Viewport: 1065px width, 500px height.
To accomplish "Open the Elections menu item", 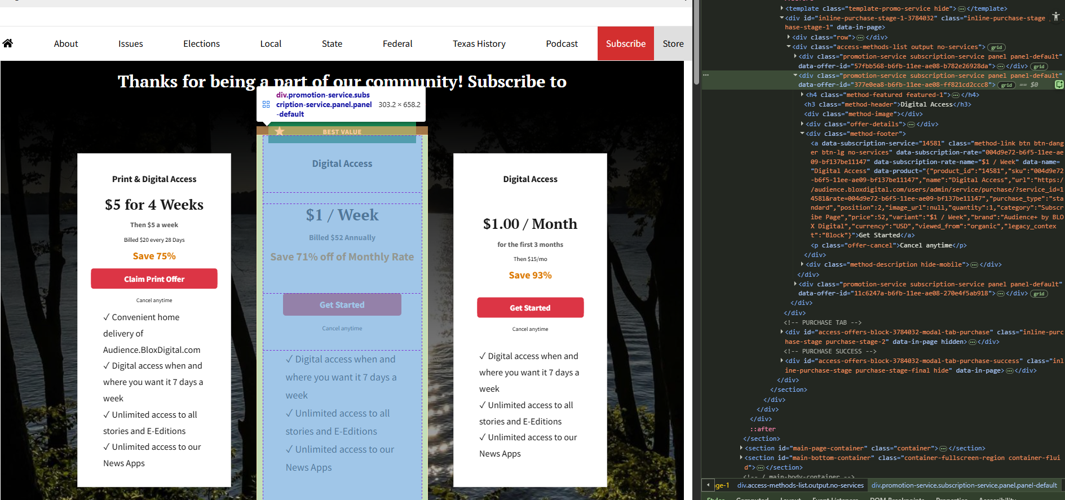I will coord(201,44).
